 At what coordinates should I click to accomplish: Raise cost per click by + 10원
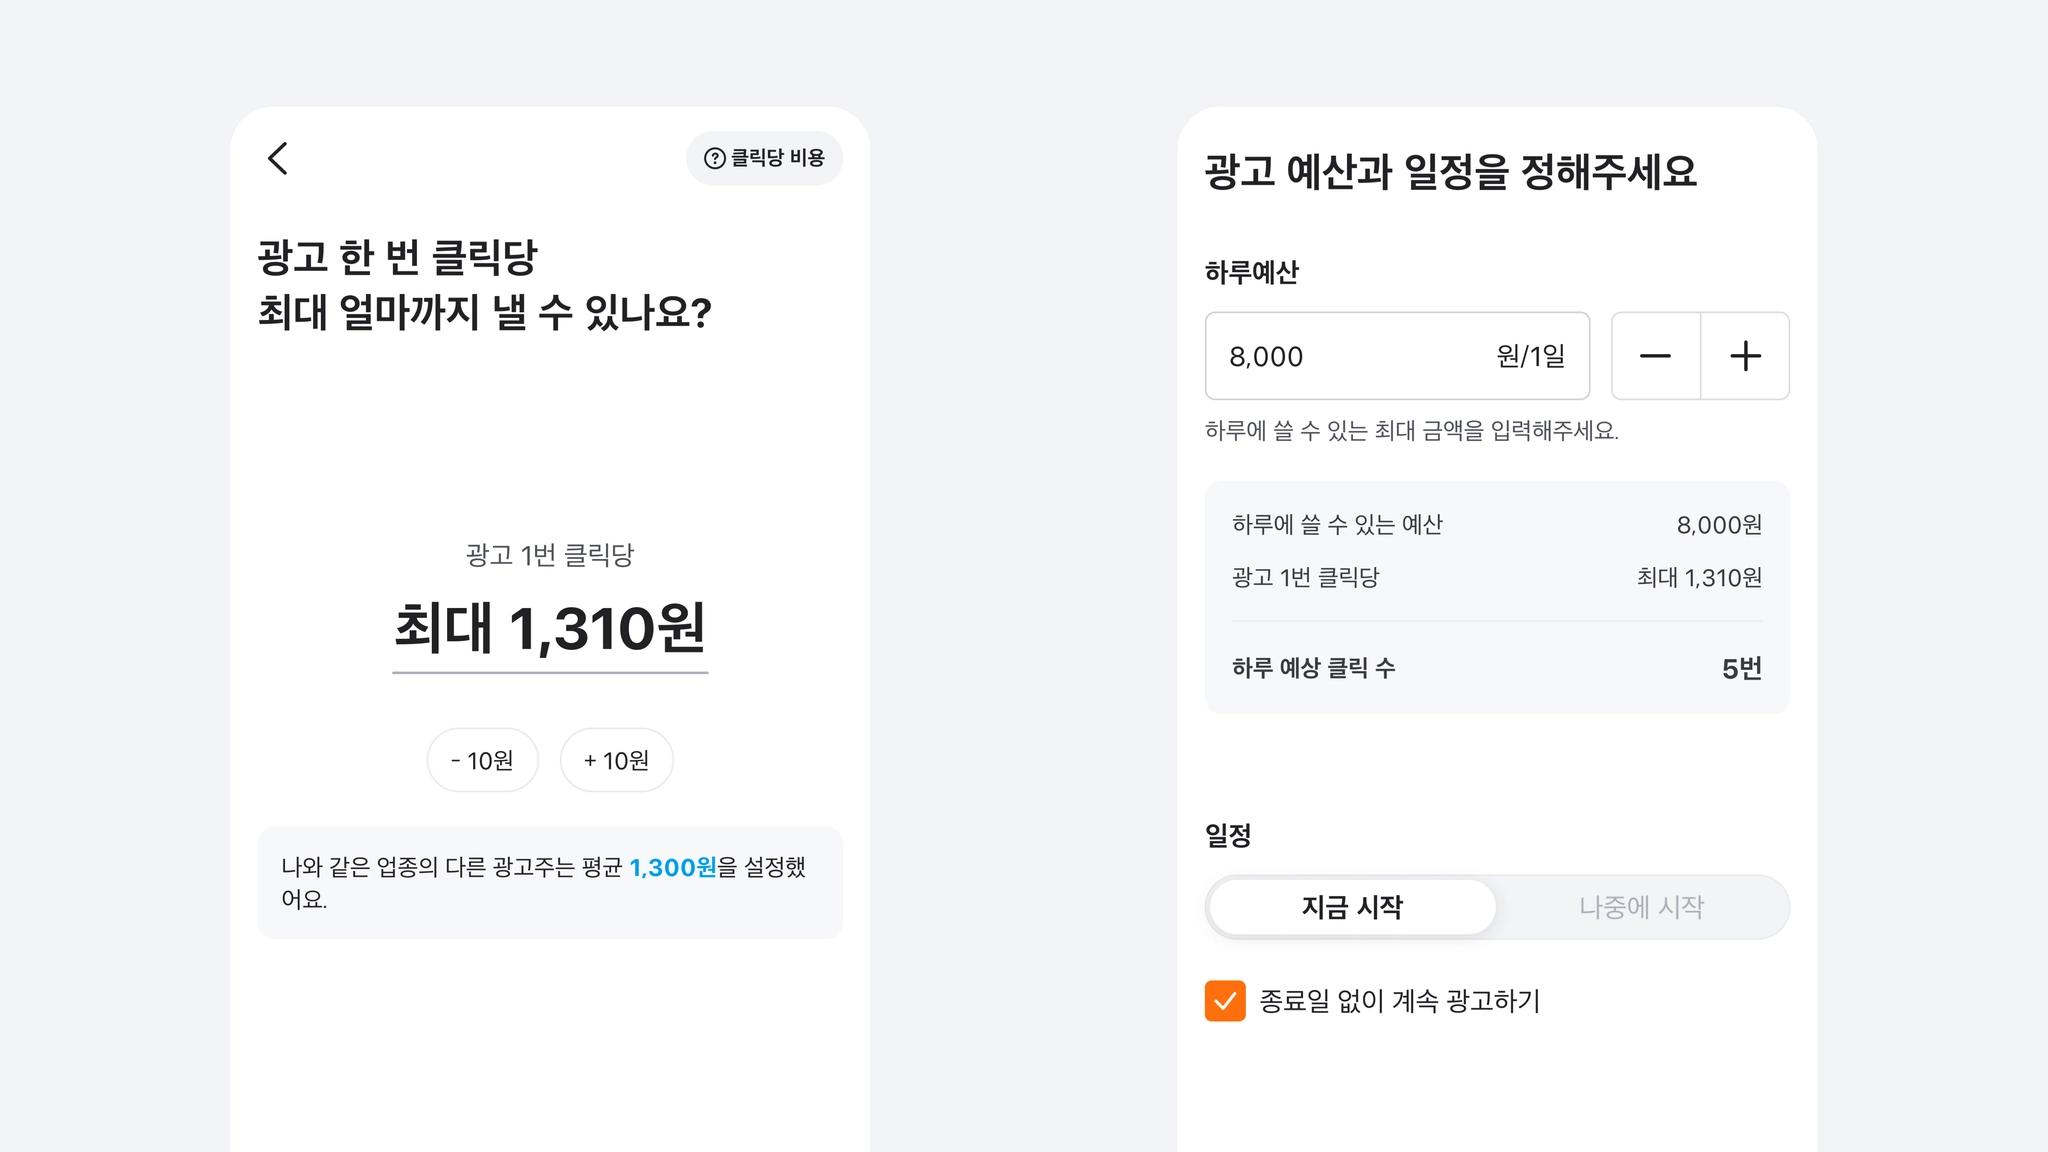pos(616,760)
